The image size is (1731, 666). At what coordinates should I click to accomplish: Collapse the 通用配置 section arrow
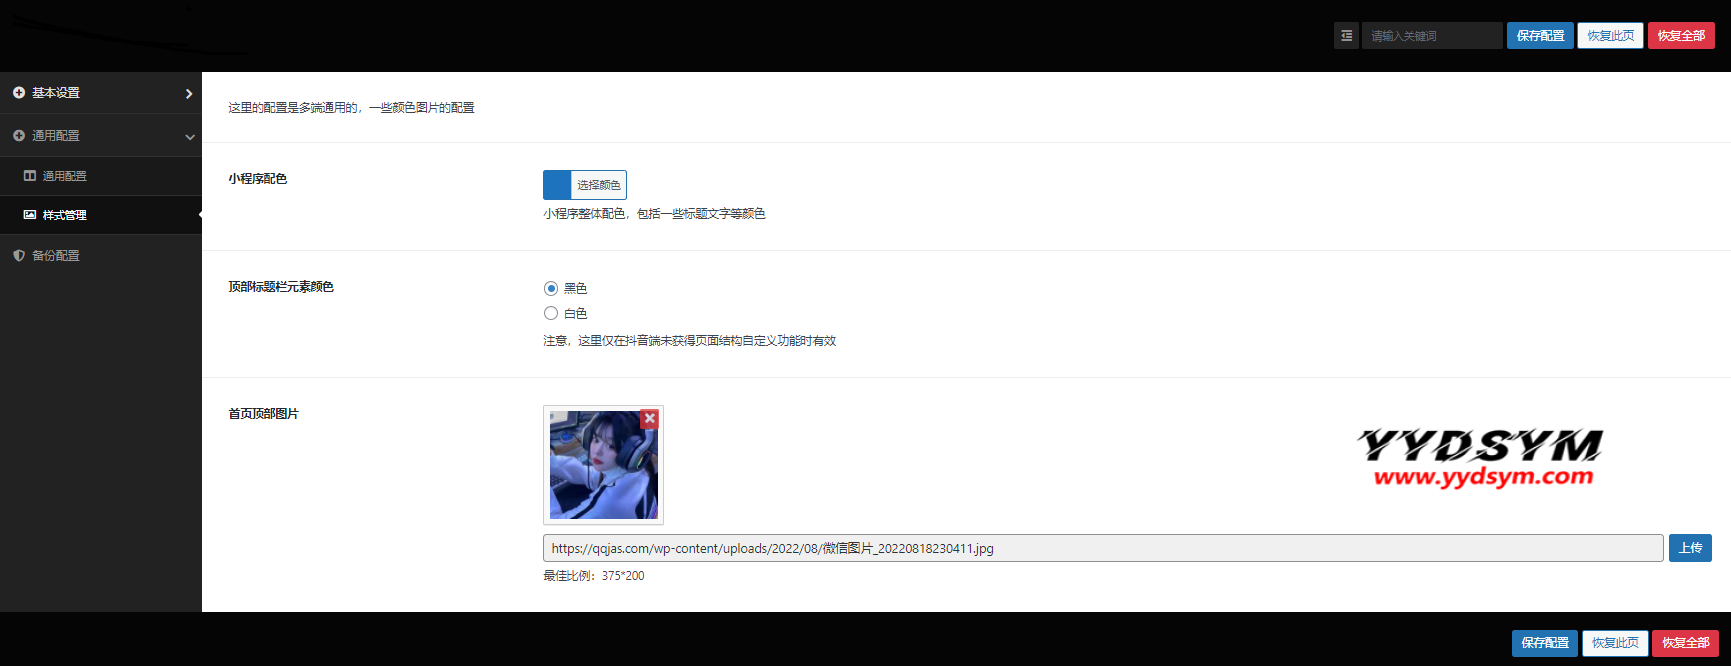point(189,137)
